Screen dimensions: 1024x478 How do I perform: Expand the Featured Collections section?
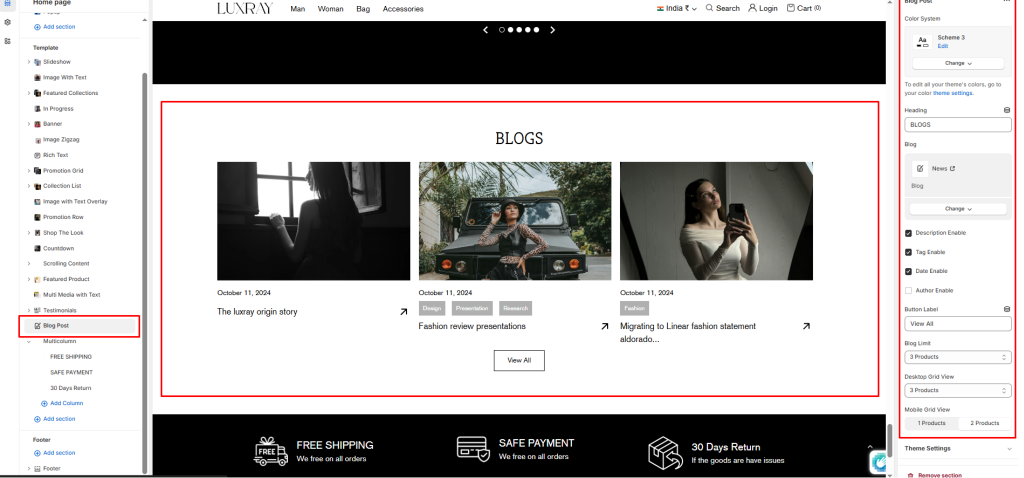point(29,93)
